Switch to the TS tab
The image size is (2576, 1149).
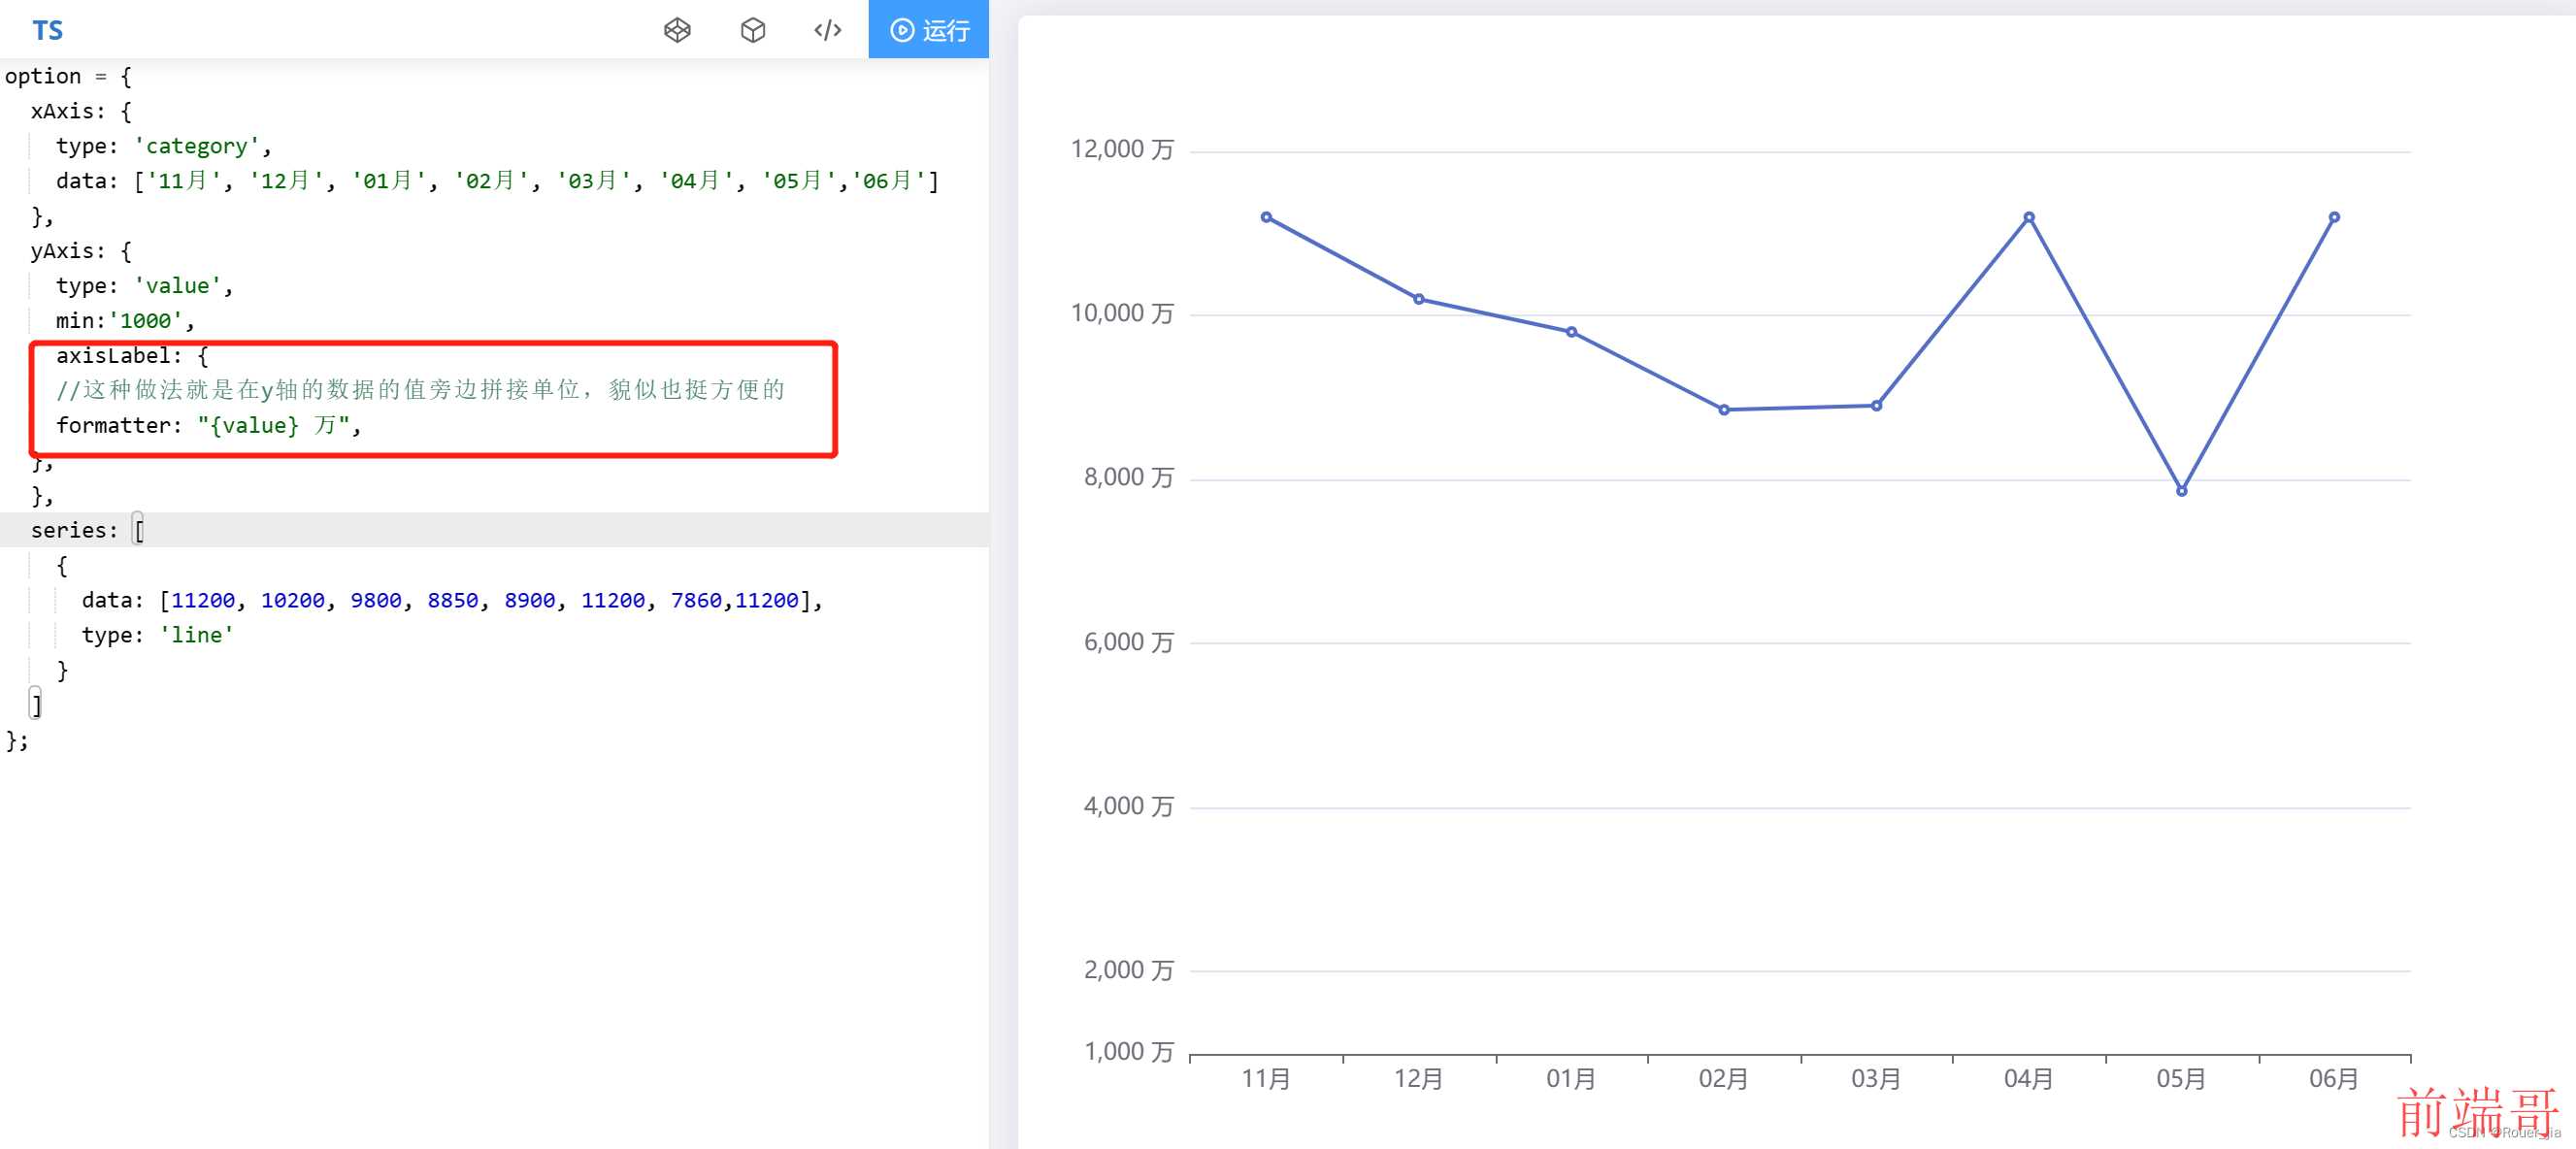pyautogui.click(x=47, y=30)
